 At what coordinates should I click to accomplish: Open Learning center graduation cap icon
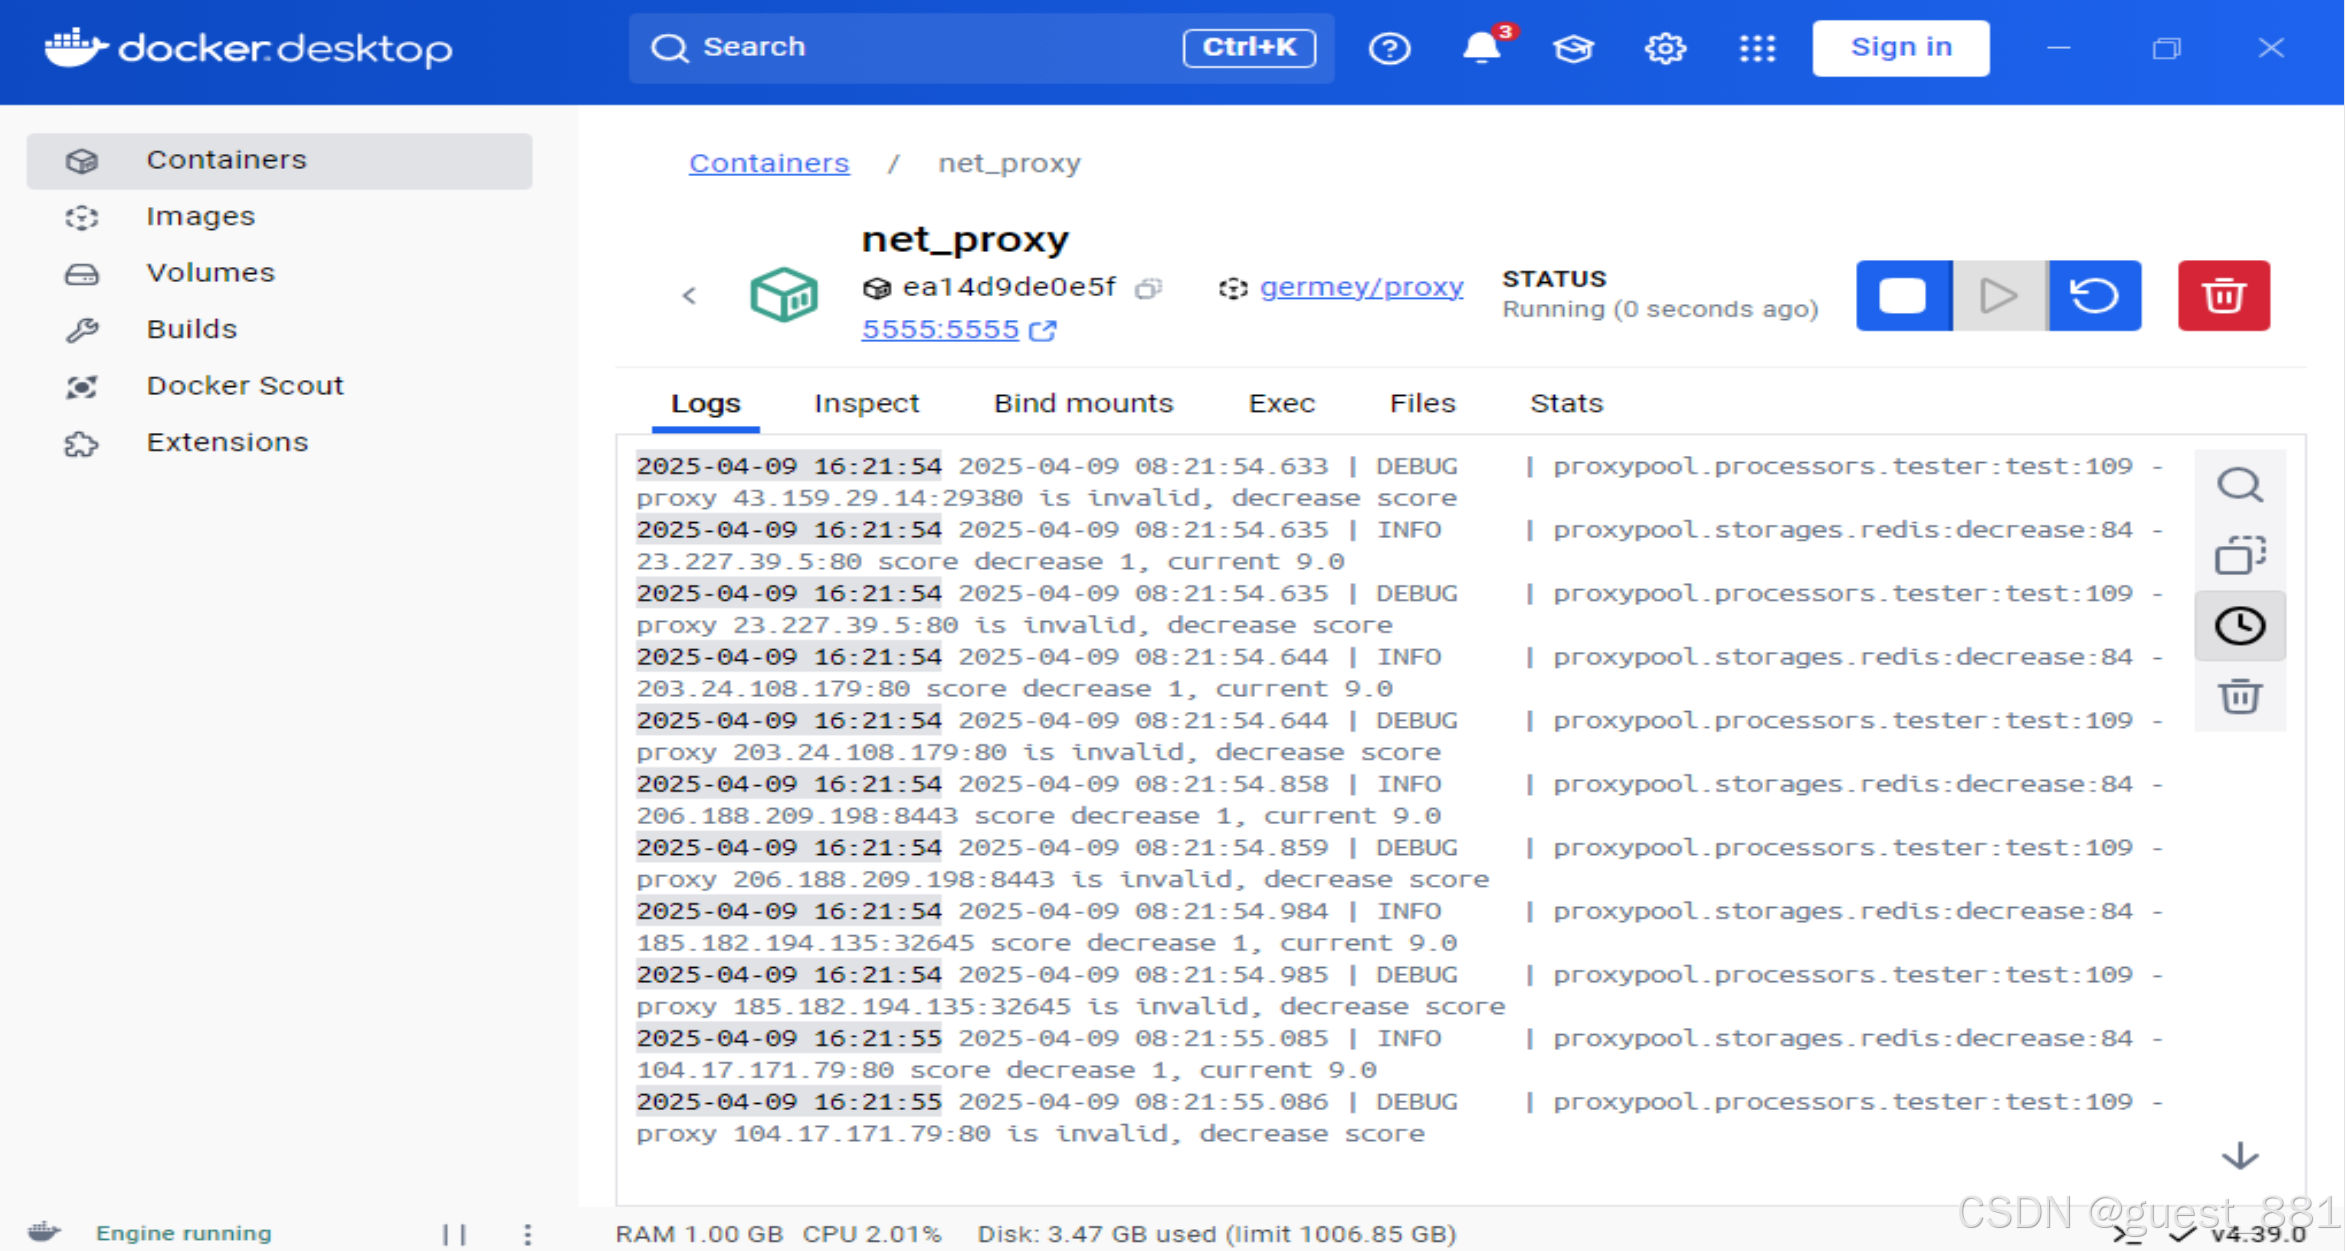pyautogui.click(x=1573, y=48)
